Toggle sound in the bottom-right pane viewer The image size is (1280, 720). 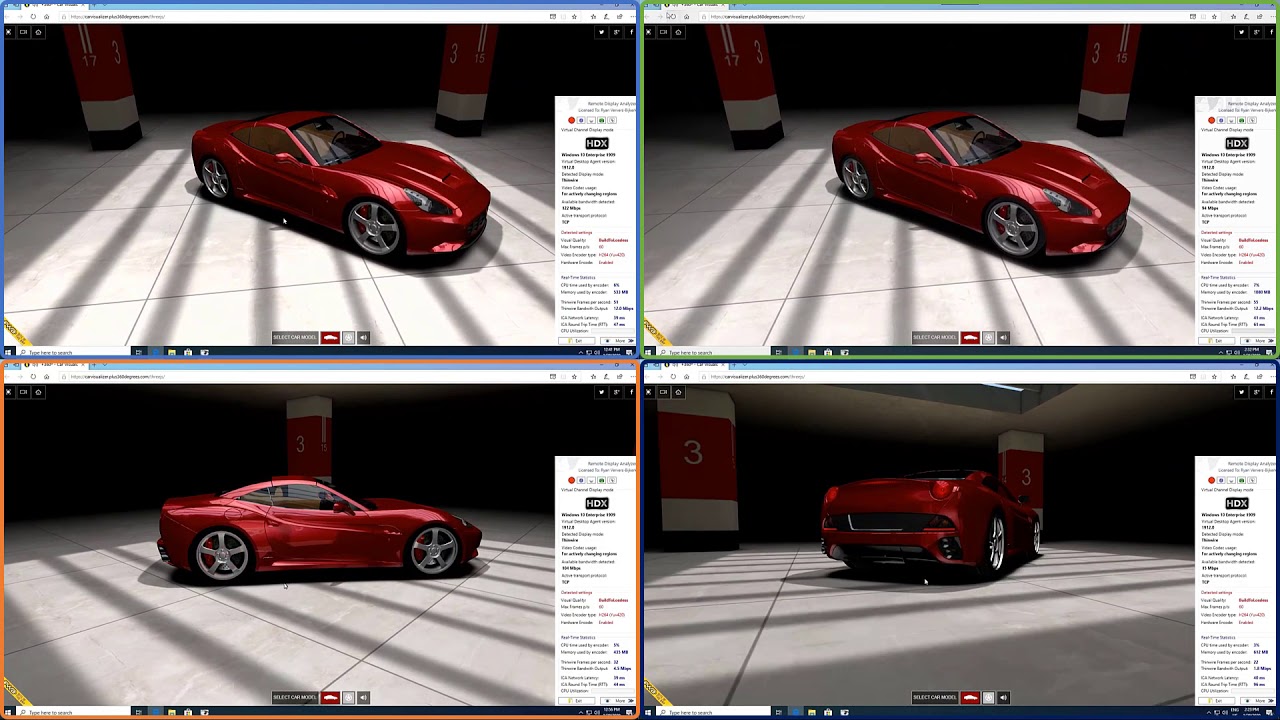point(1003,697)
